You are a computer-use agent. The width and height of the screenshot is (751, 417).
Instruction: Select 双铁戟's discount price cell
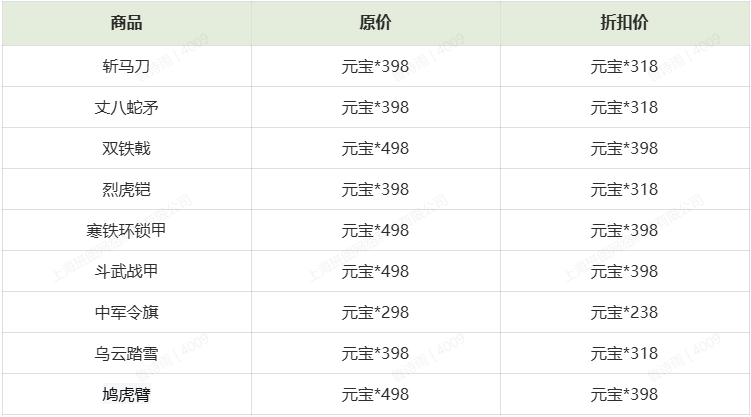pyautogui.click(x=624, y=149)
